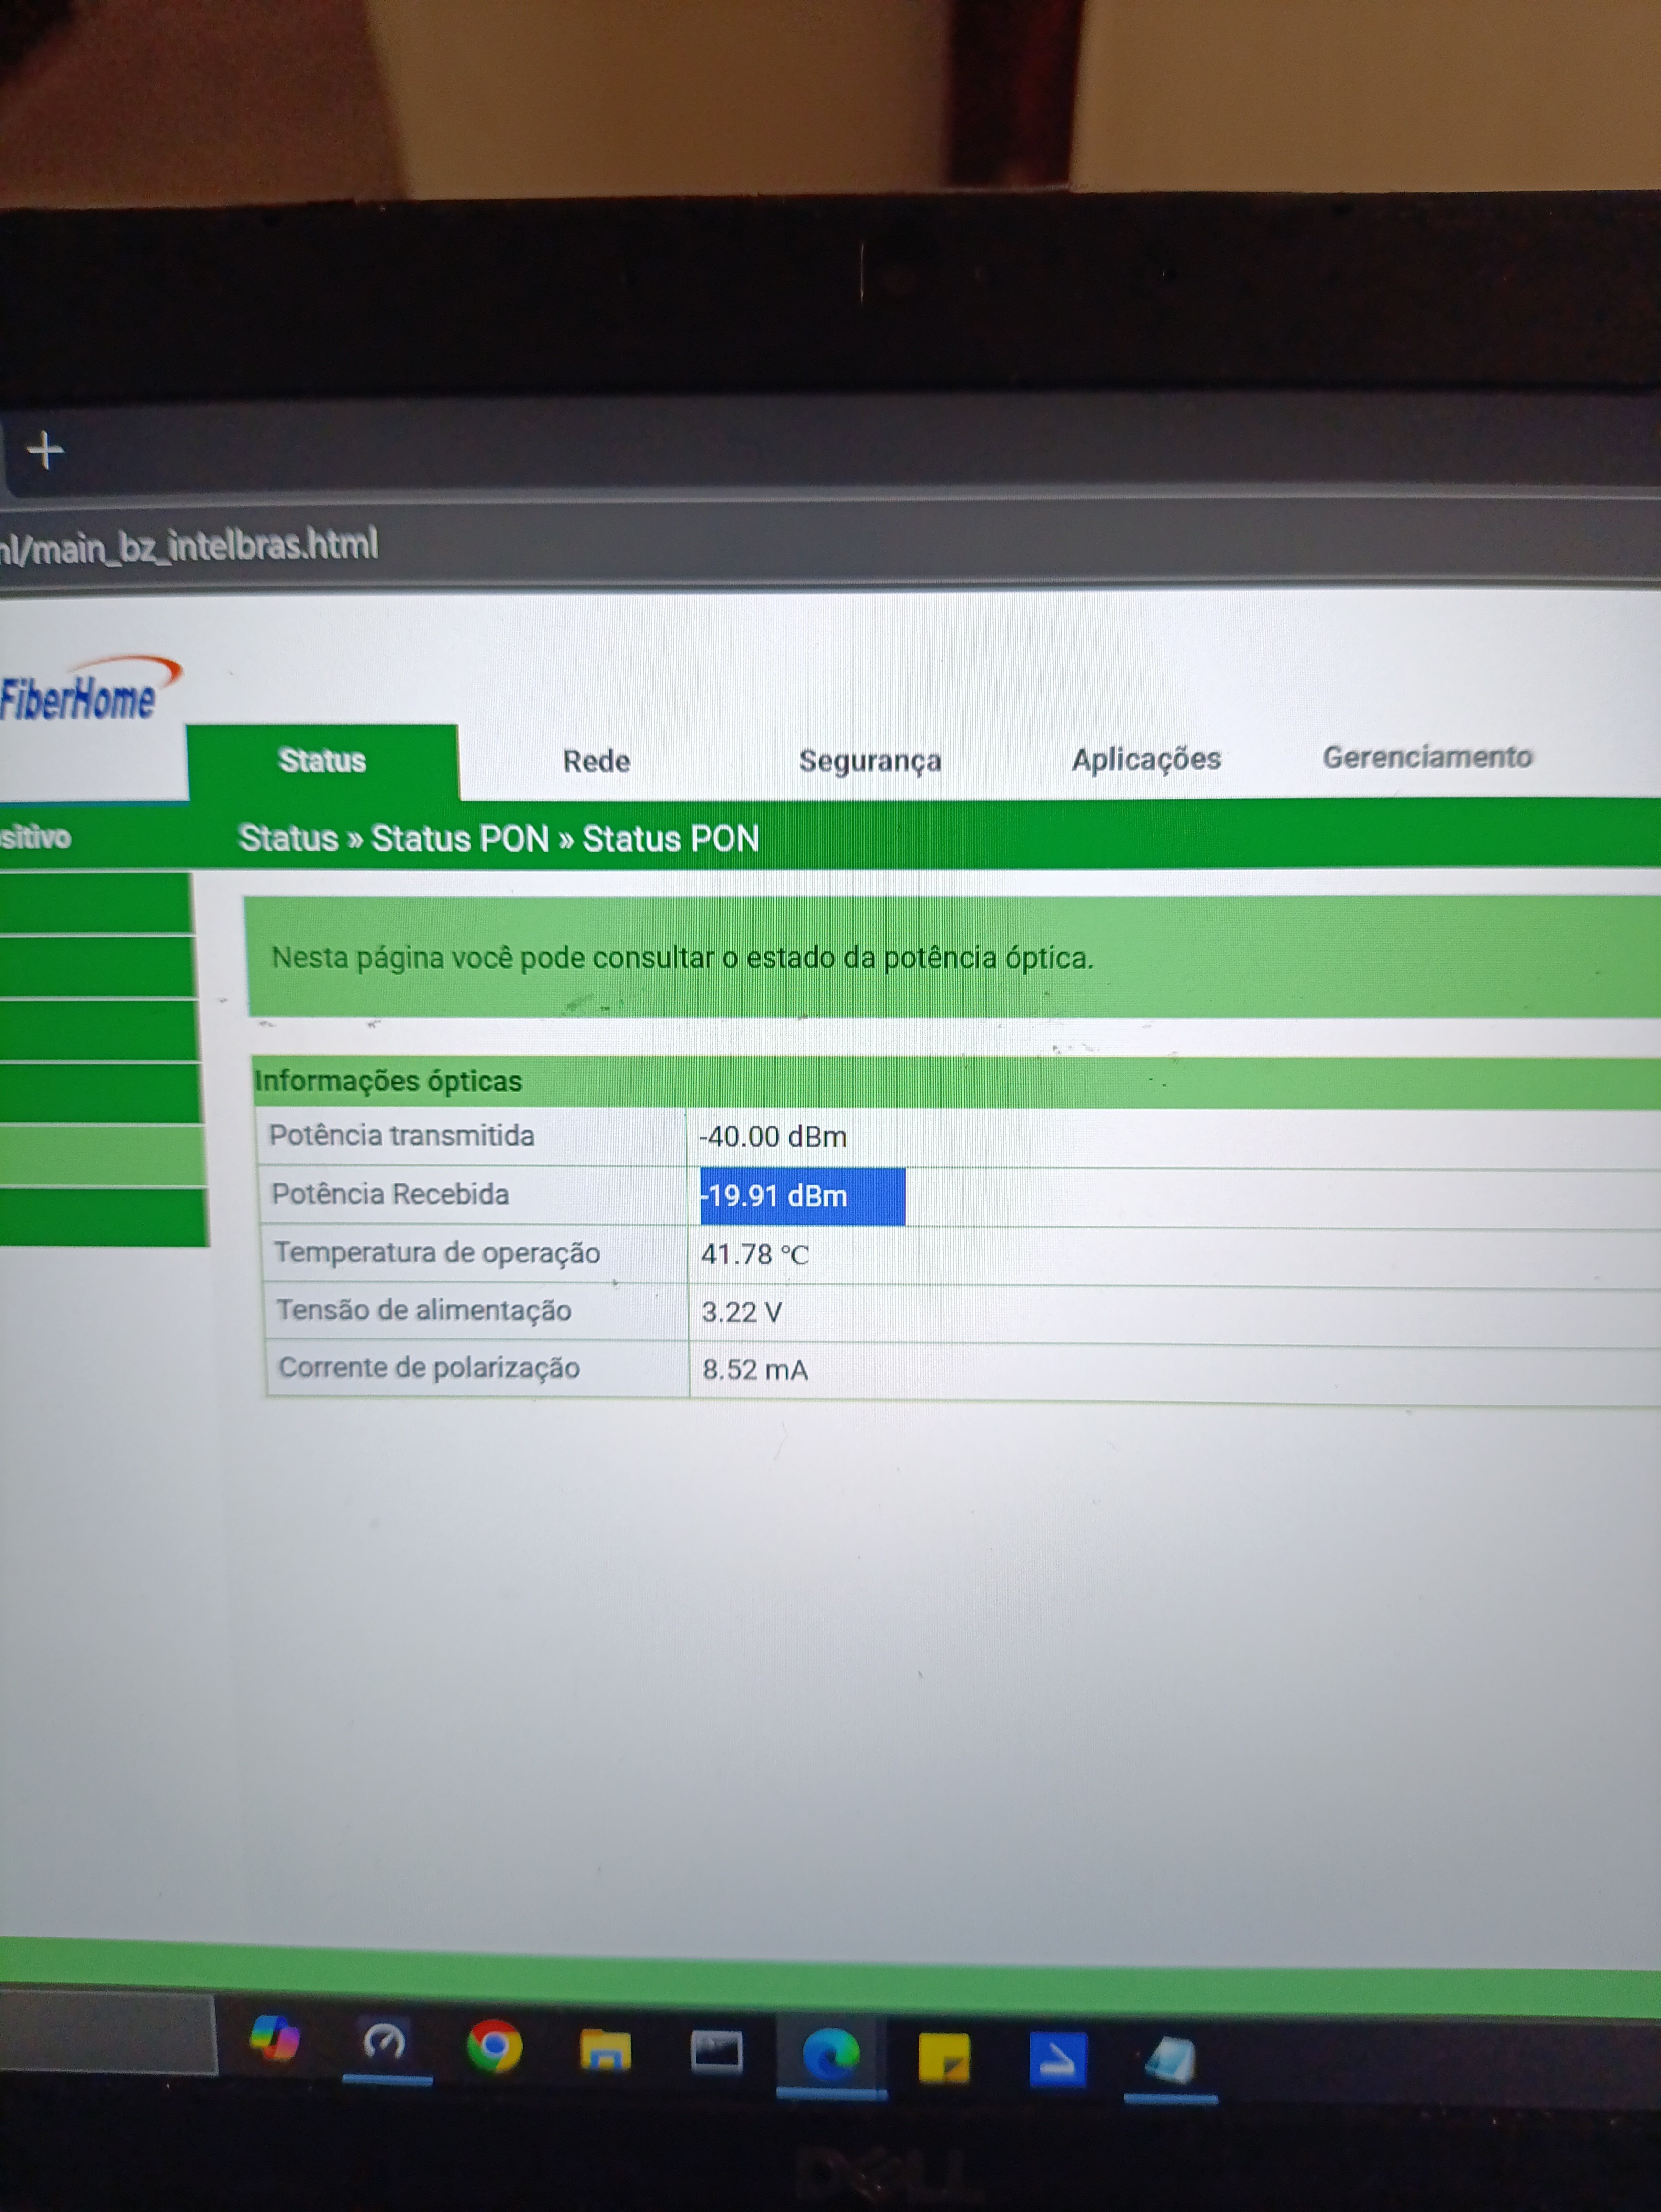1661x2212 pixels.
Task: Open the speedometer app in taskbar
Action: (x=385, y=2042)
